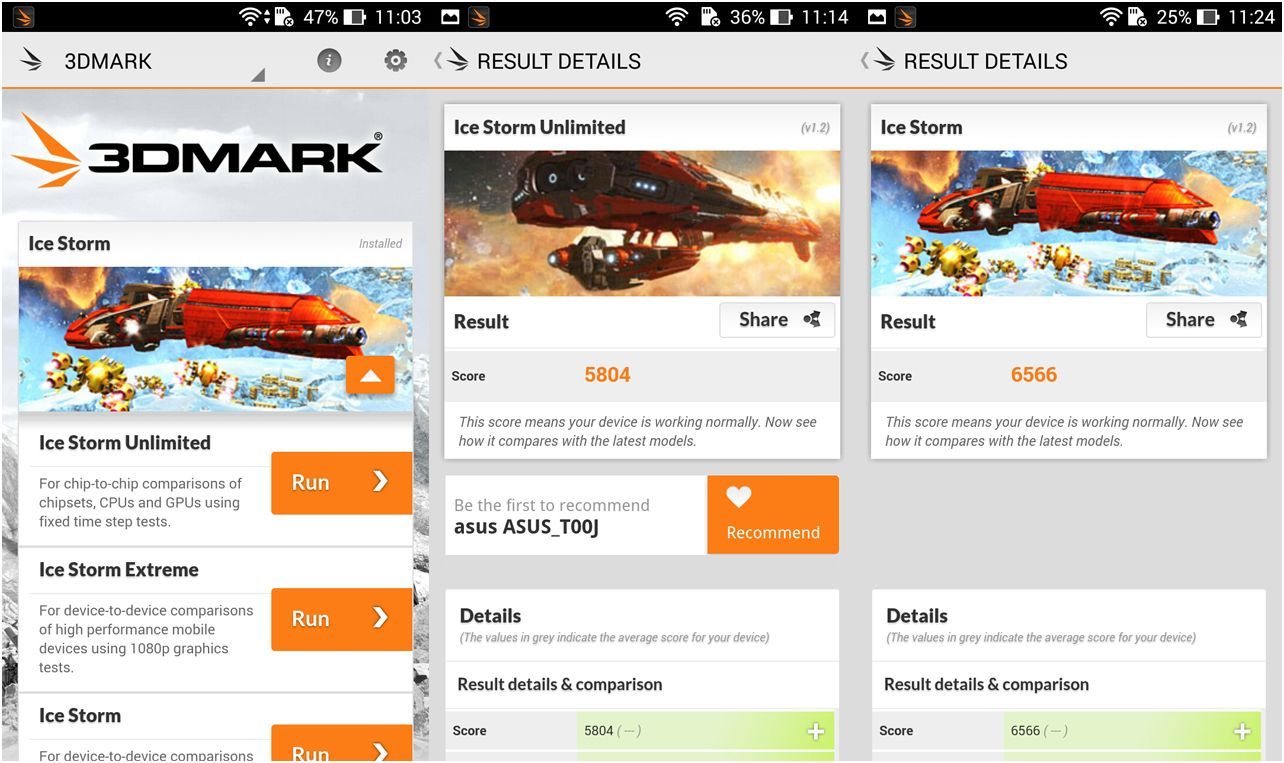Tap the Ice Storm Unlimited result thumbnail
Screen dimensions: 1284x763
(x=642, y=223)
